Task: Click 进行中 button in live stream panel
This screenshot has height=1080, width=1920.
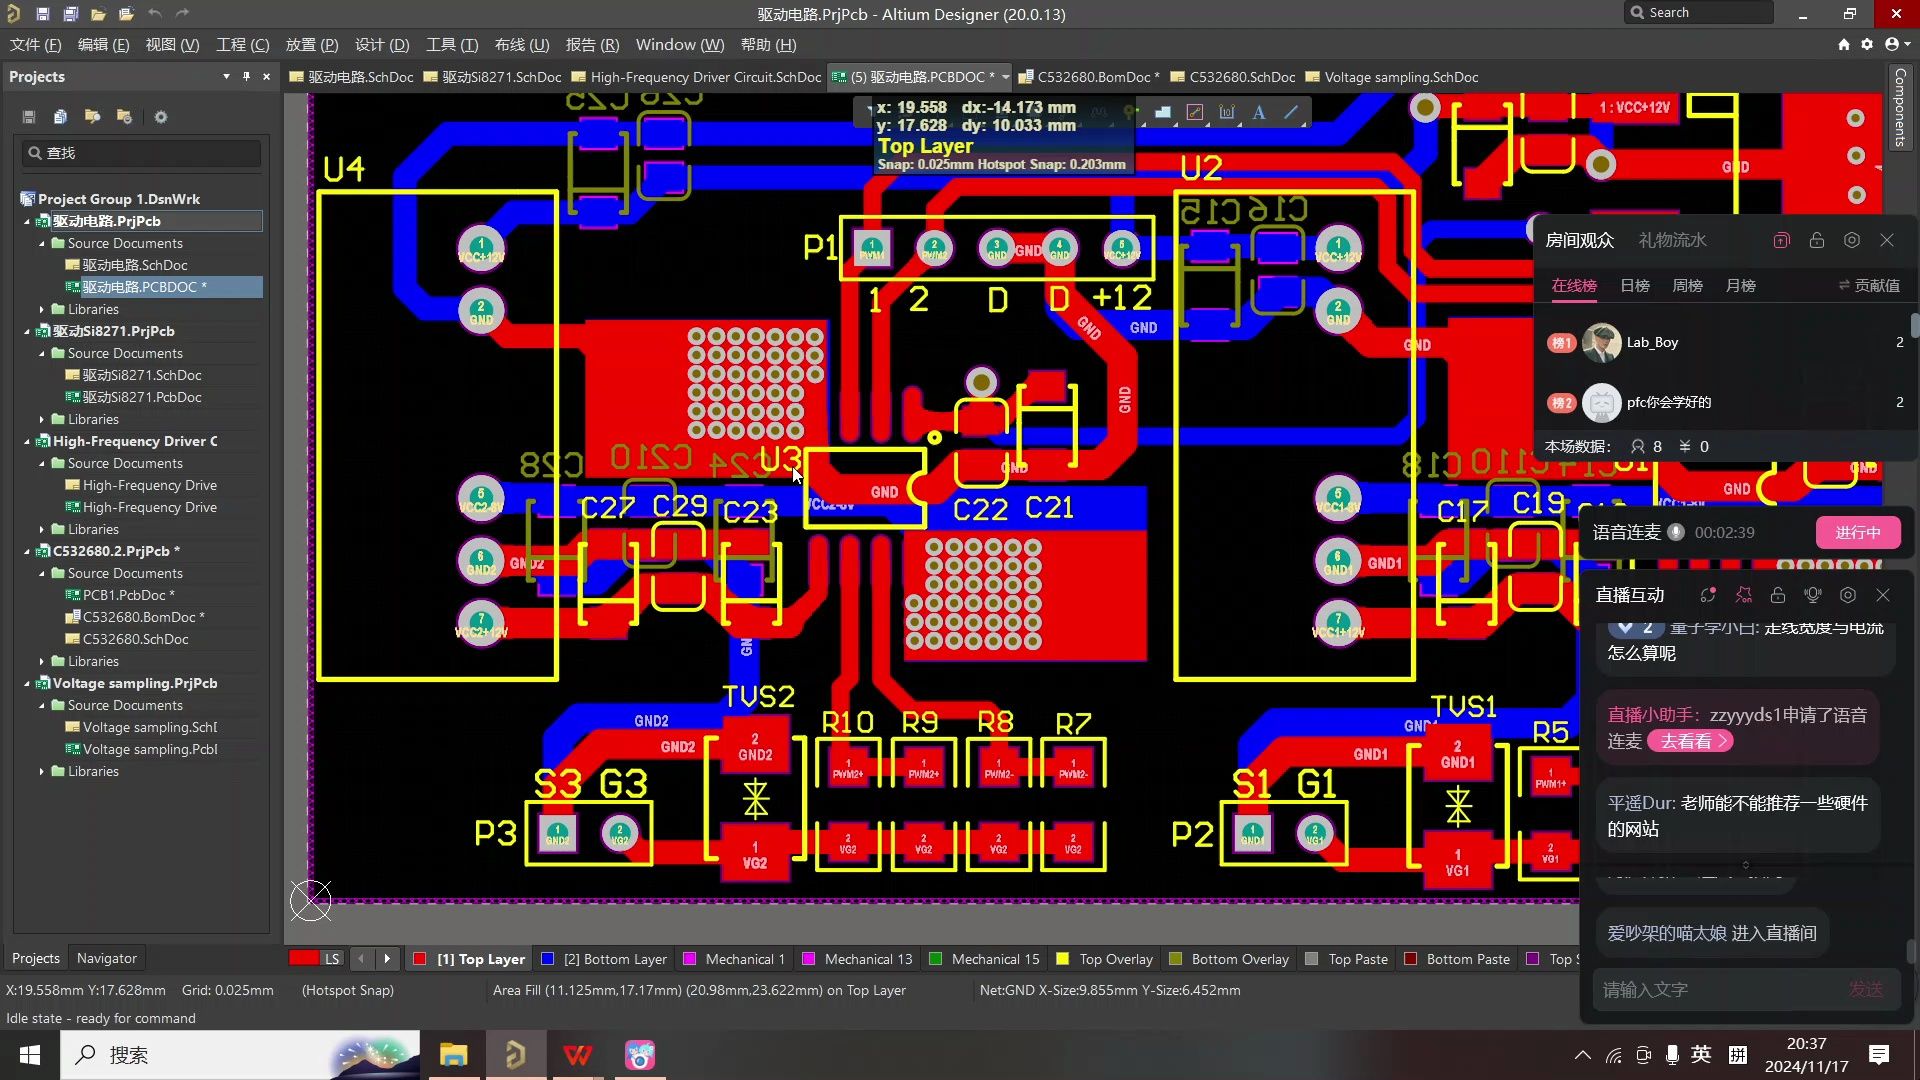Action: tap(1855, 531)
